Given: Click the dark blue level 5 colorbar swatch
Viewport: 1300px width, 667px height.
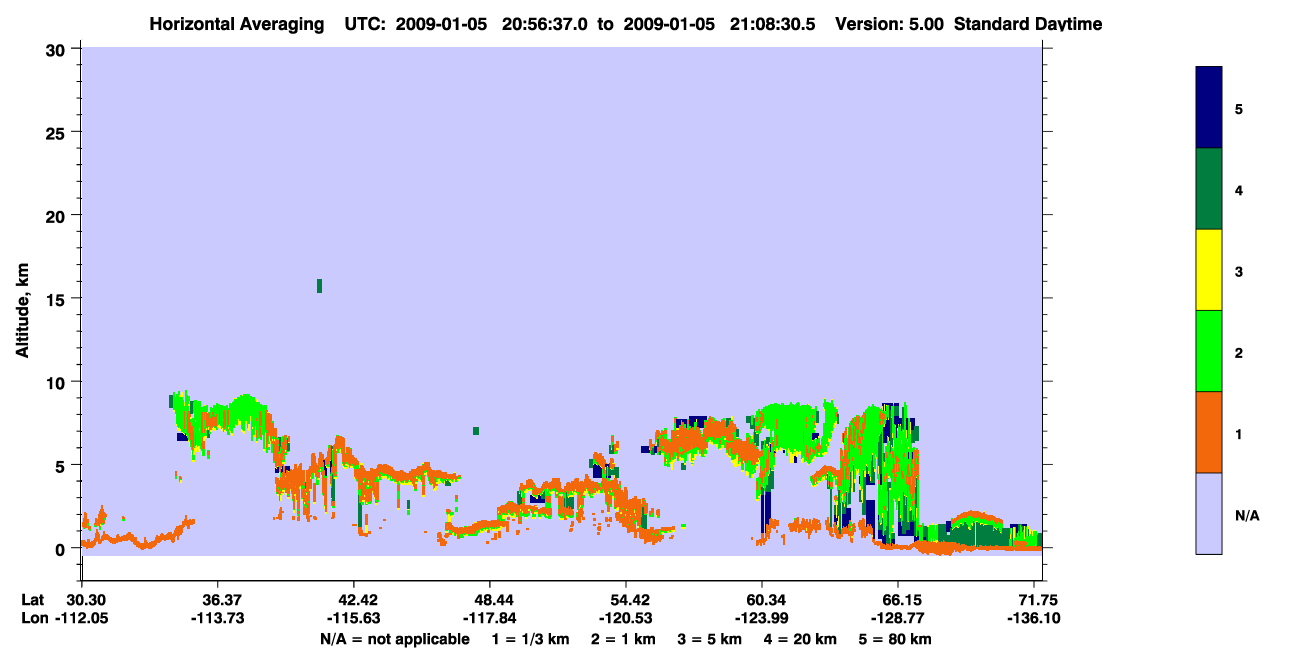Looking at the screenshot, I should coord(1209,108).
